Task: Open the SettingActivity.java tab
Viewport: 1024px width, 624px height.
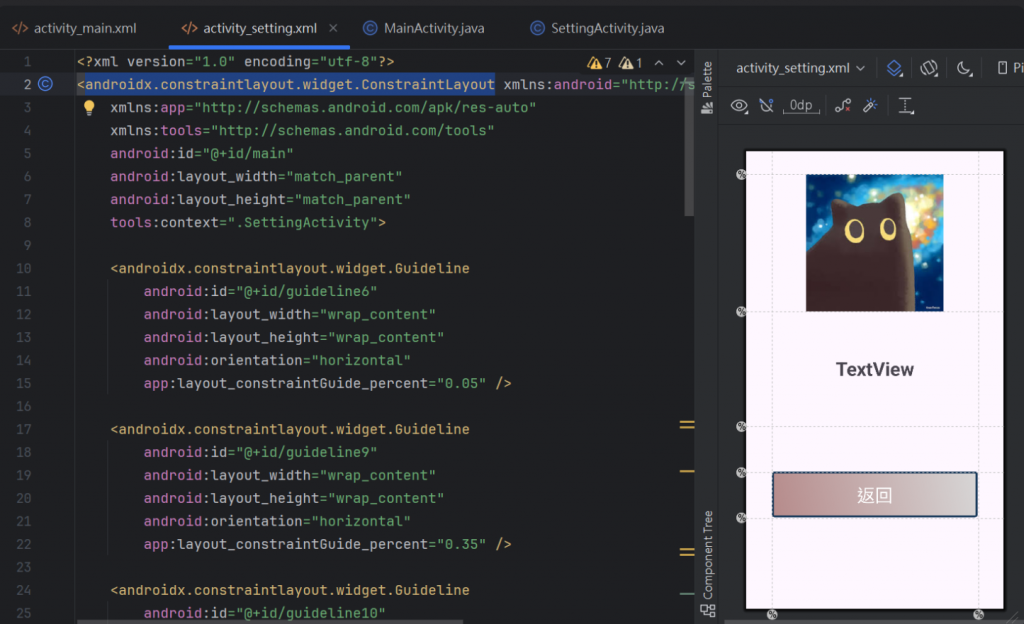Action: pyautogui.click(x=598, y=28)
